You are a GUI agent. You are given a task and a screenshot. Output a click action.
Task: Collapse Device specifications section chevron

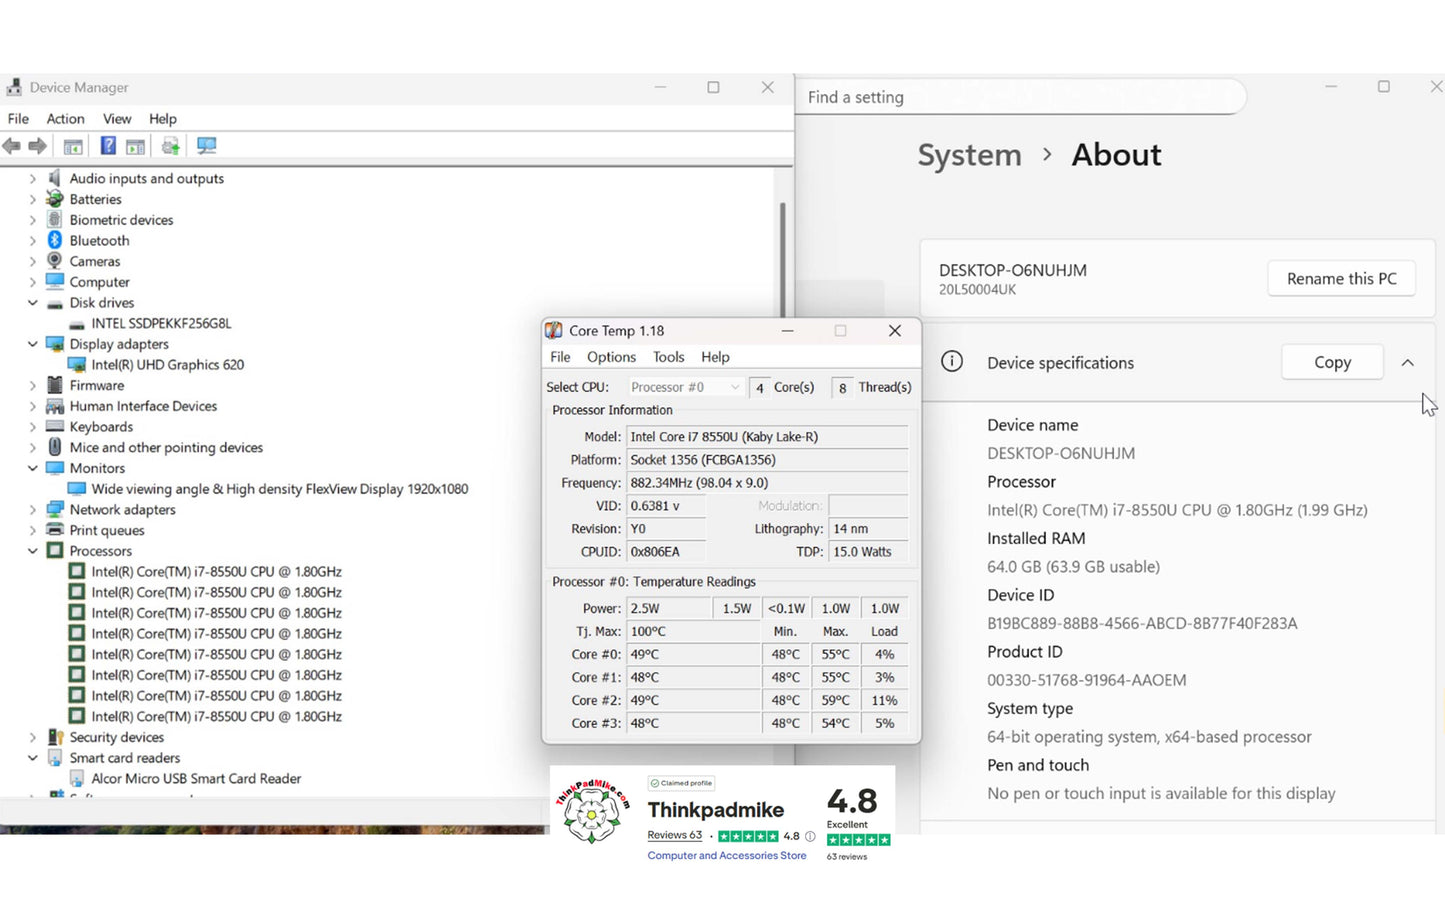click(1408, 363)
